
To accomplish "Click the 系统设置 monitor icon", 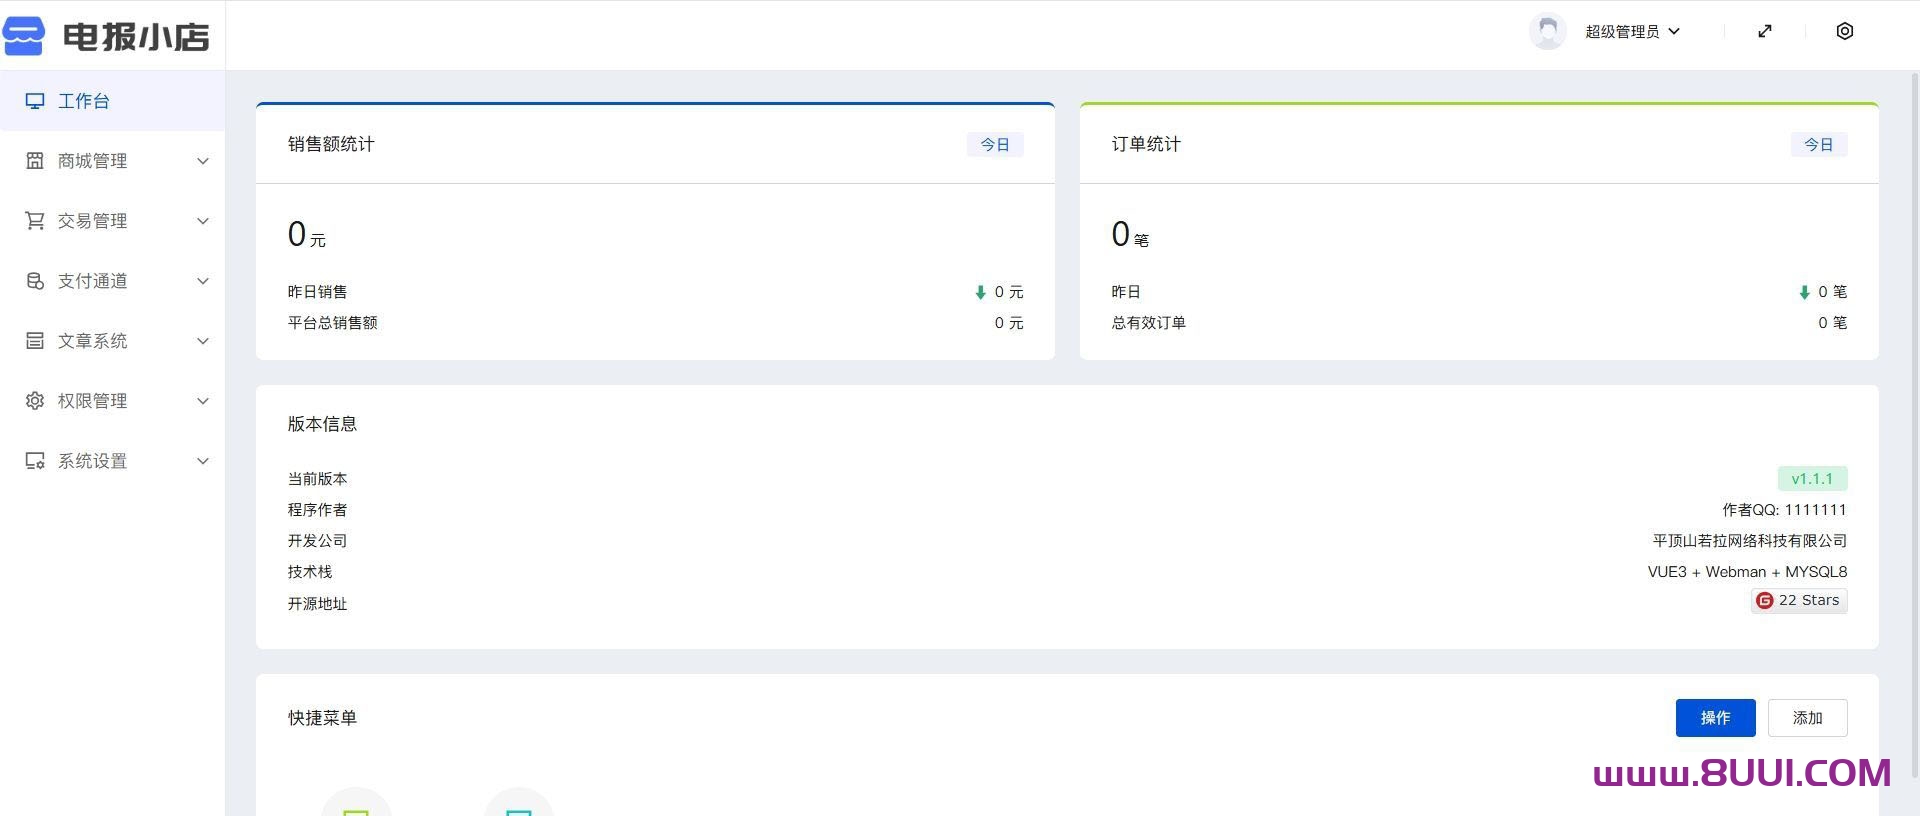I will click(35, 461).
